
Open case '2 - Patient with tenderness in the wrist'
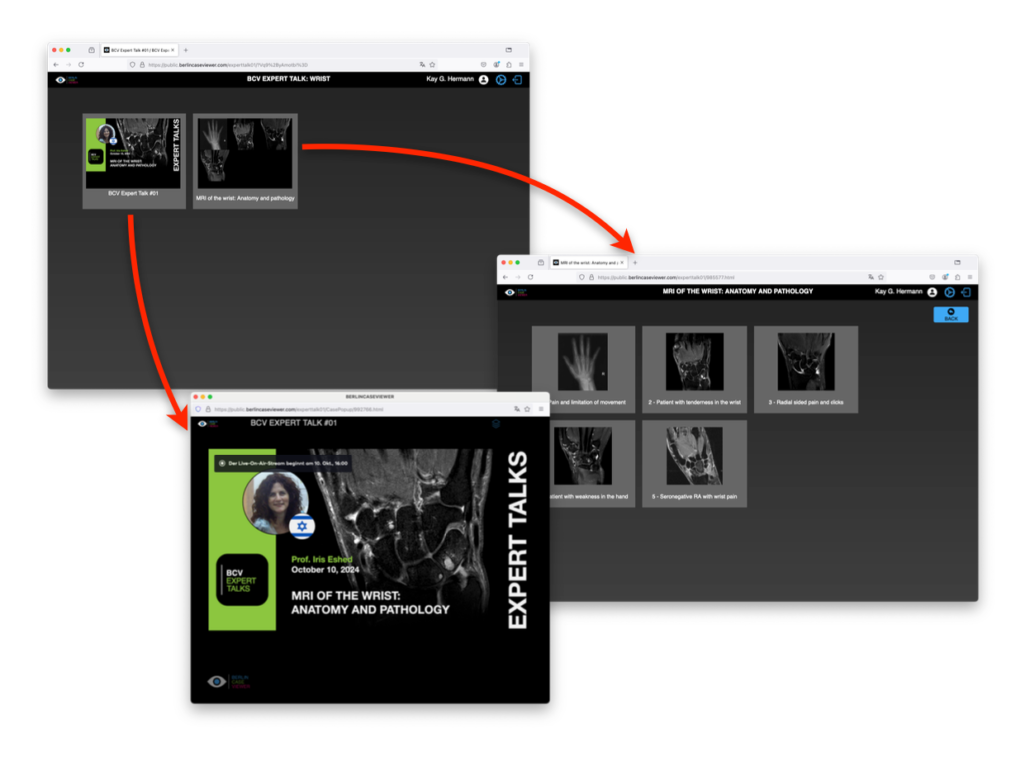(x=694, y=369)
